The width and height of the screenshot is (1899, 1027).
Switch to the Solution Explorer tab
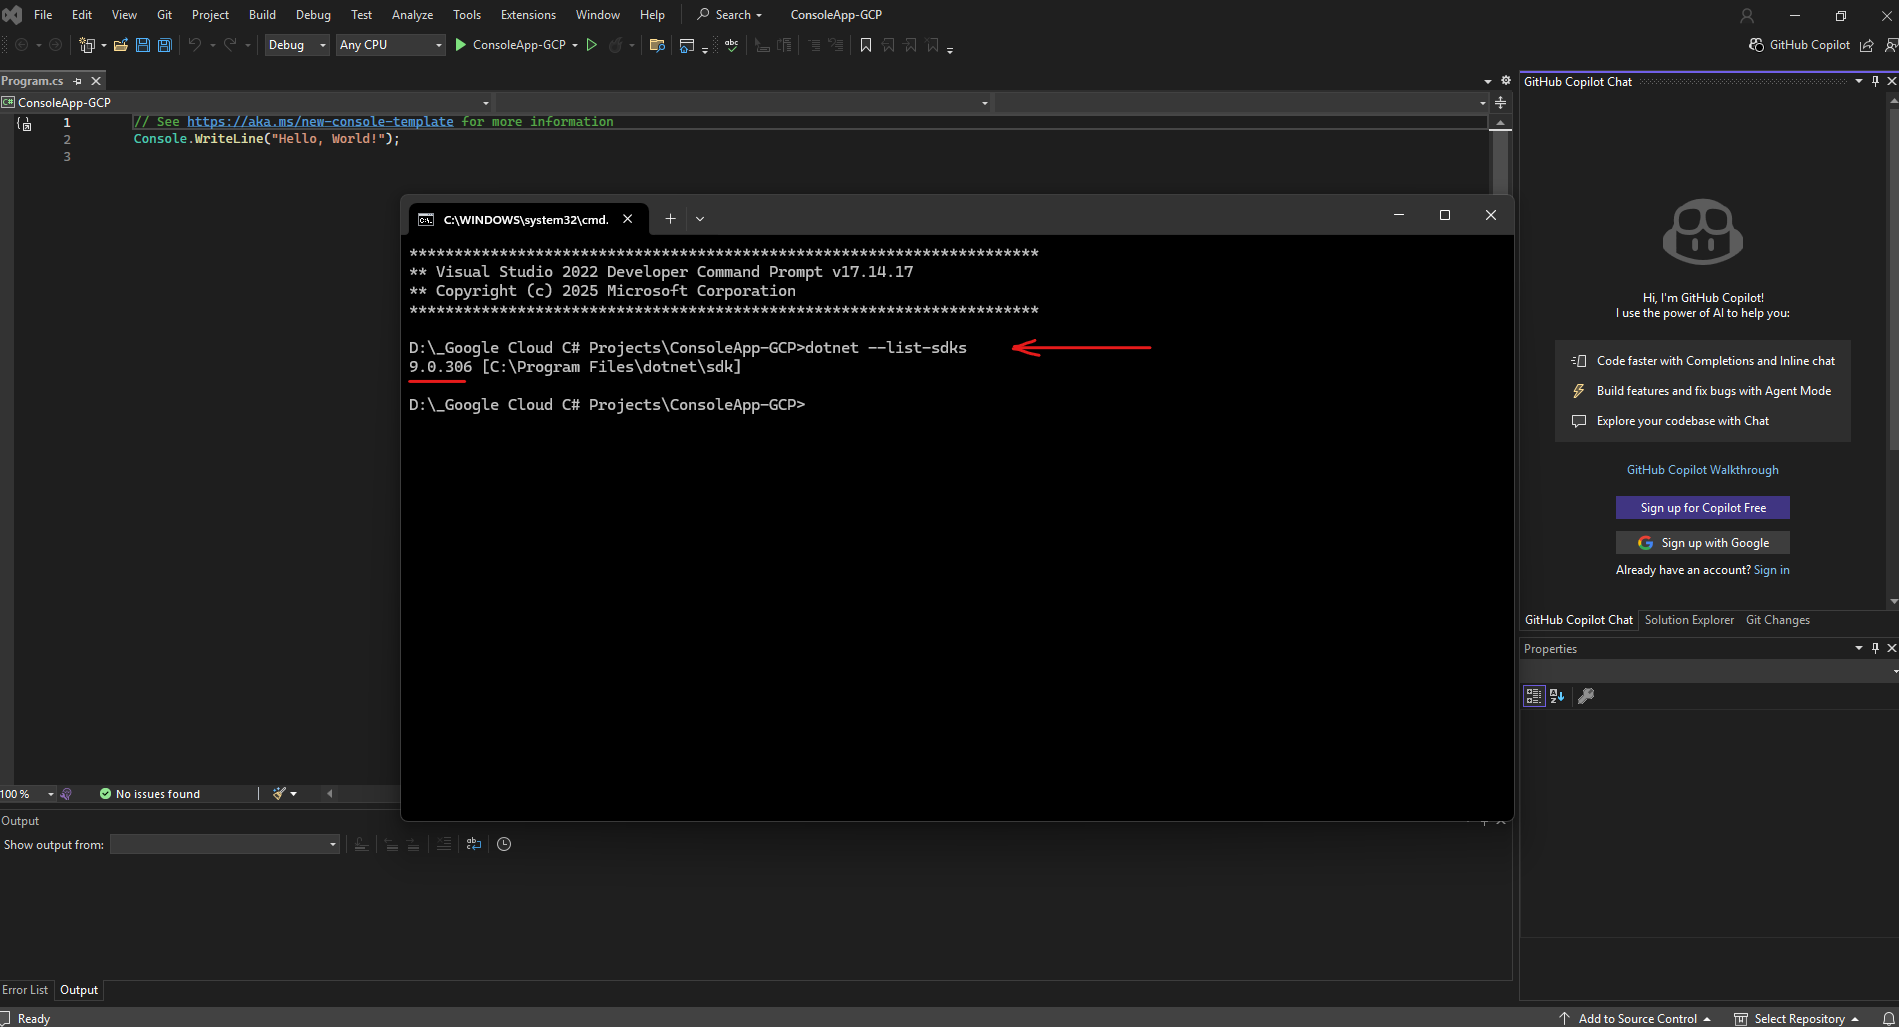(1689, 620)
